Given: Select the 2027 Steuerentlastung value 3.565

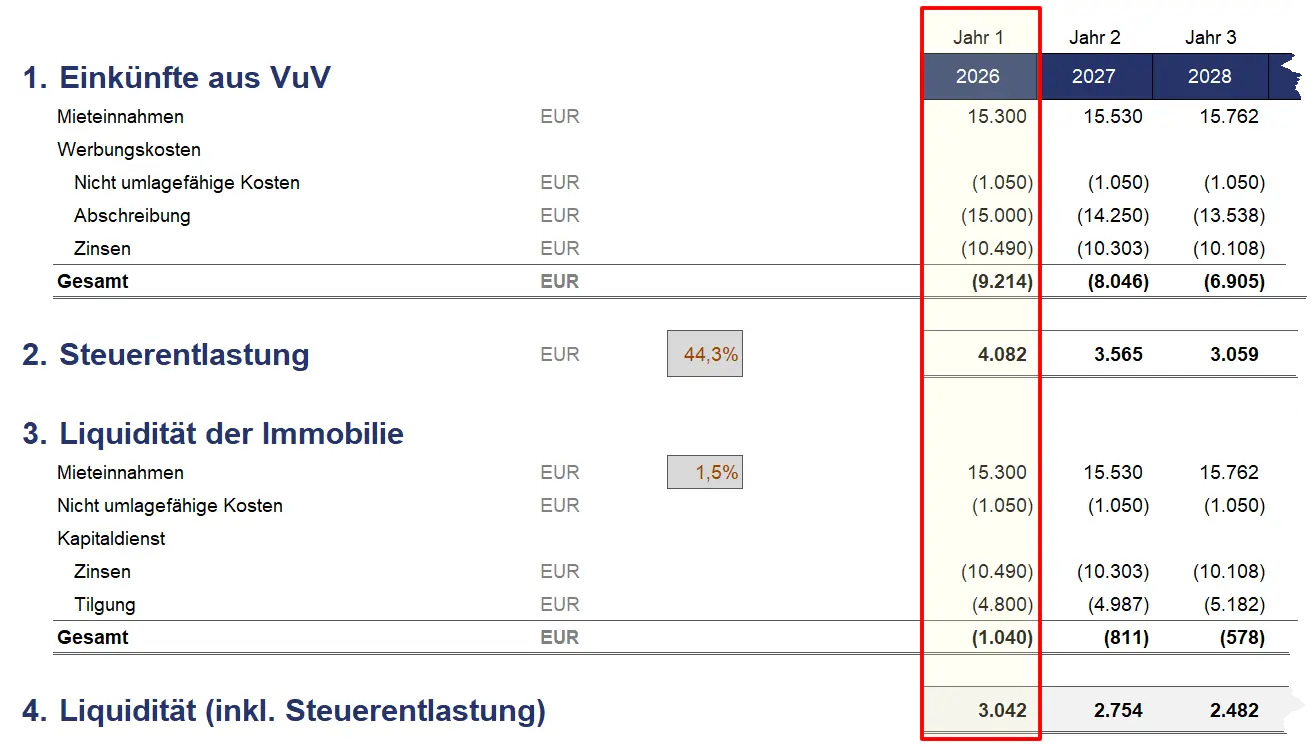Looking at the screenshot, I should [1118, 354].
